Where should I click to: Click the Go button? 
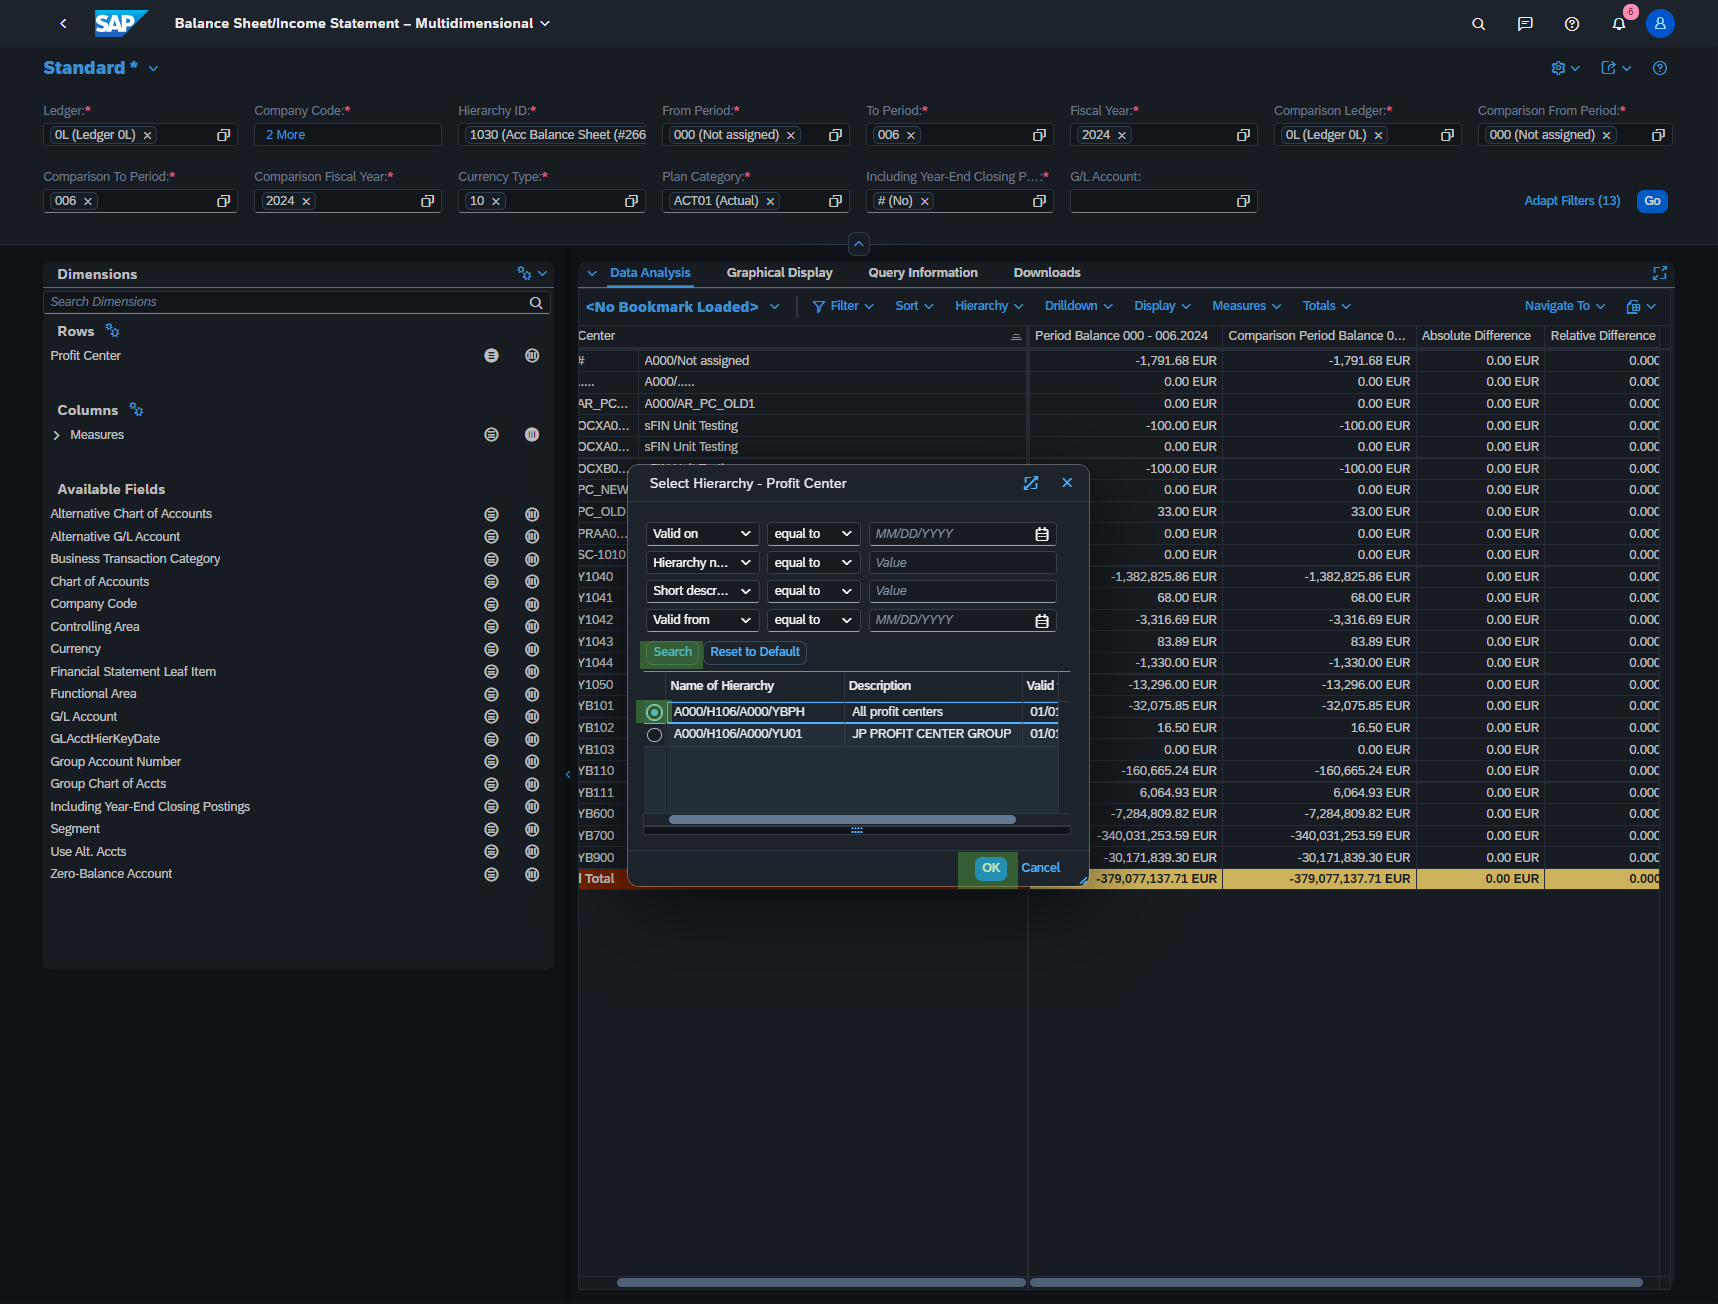pos(1652,201)
